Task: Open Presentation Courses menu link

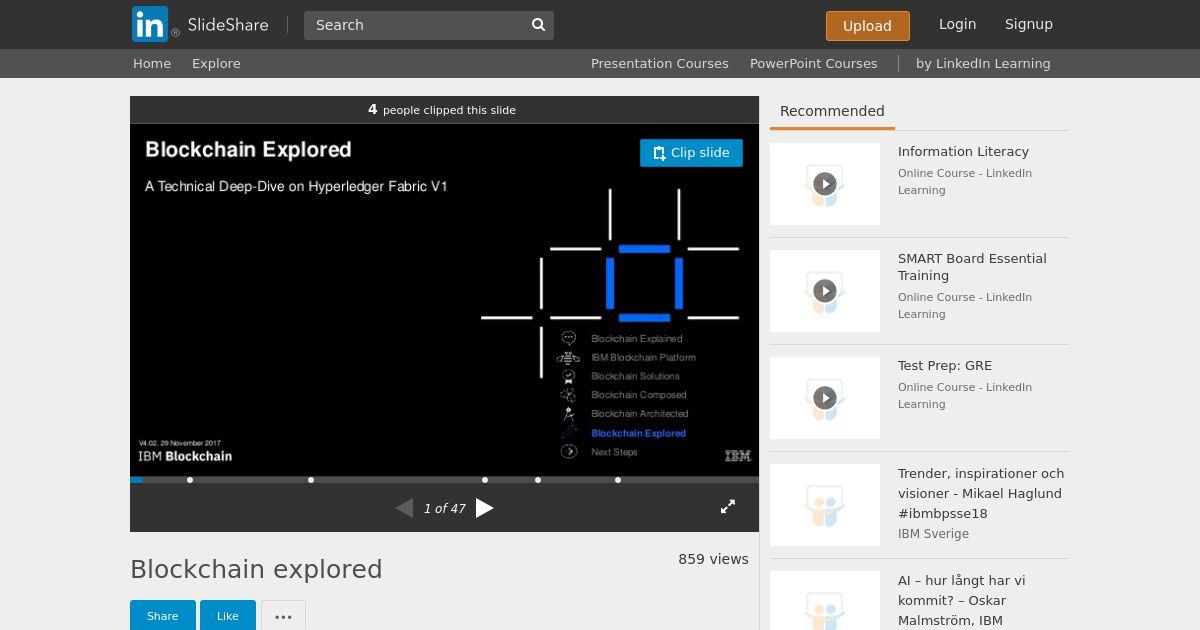Action: tap(659, 63)
